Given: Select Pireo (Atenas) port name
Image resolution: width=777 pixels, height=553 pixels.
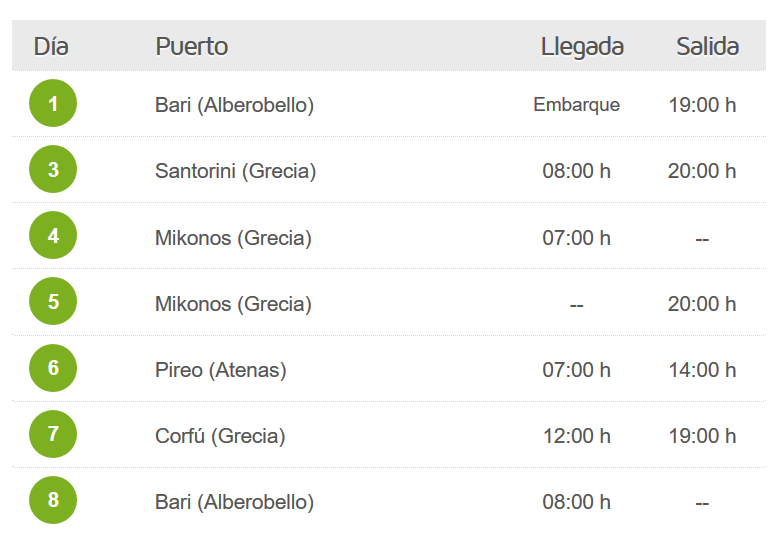Looking at the screenshot, I should click(x=221, y=370).
